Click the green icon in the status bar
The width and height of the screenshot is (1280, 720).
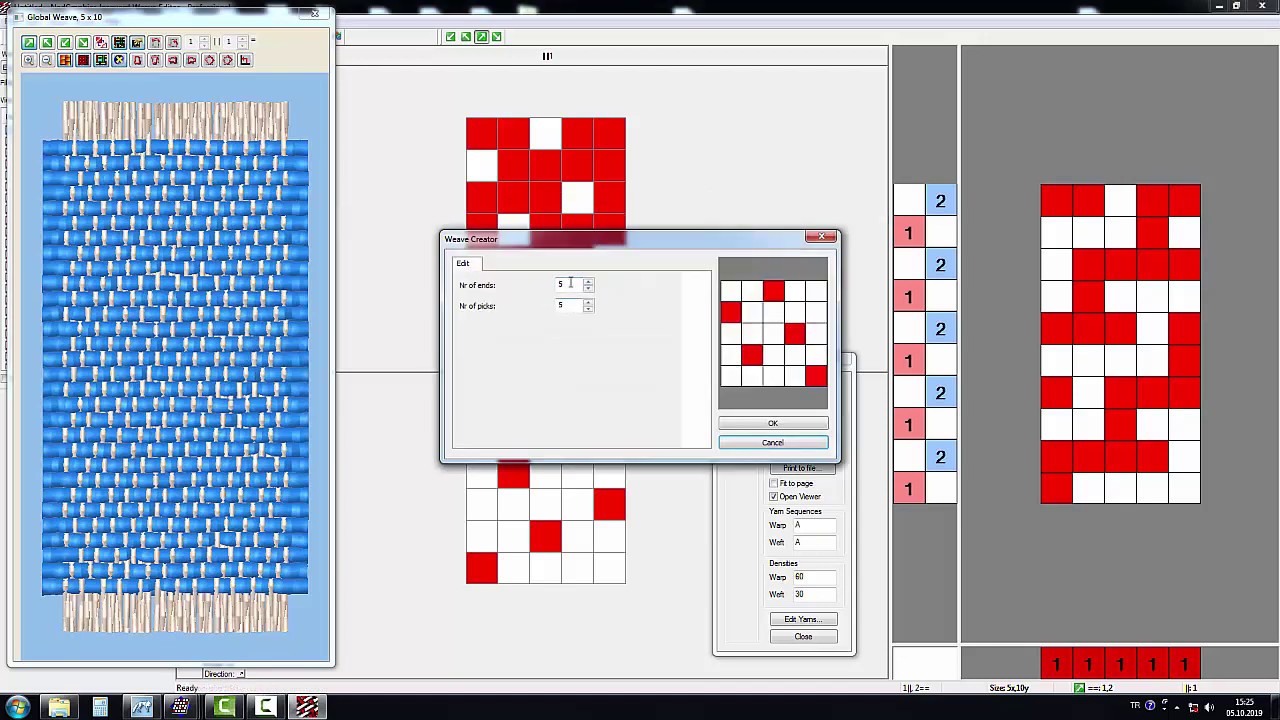pyautogui.click(x=1079, y=688)
